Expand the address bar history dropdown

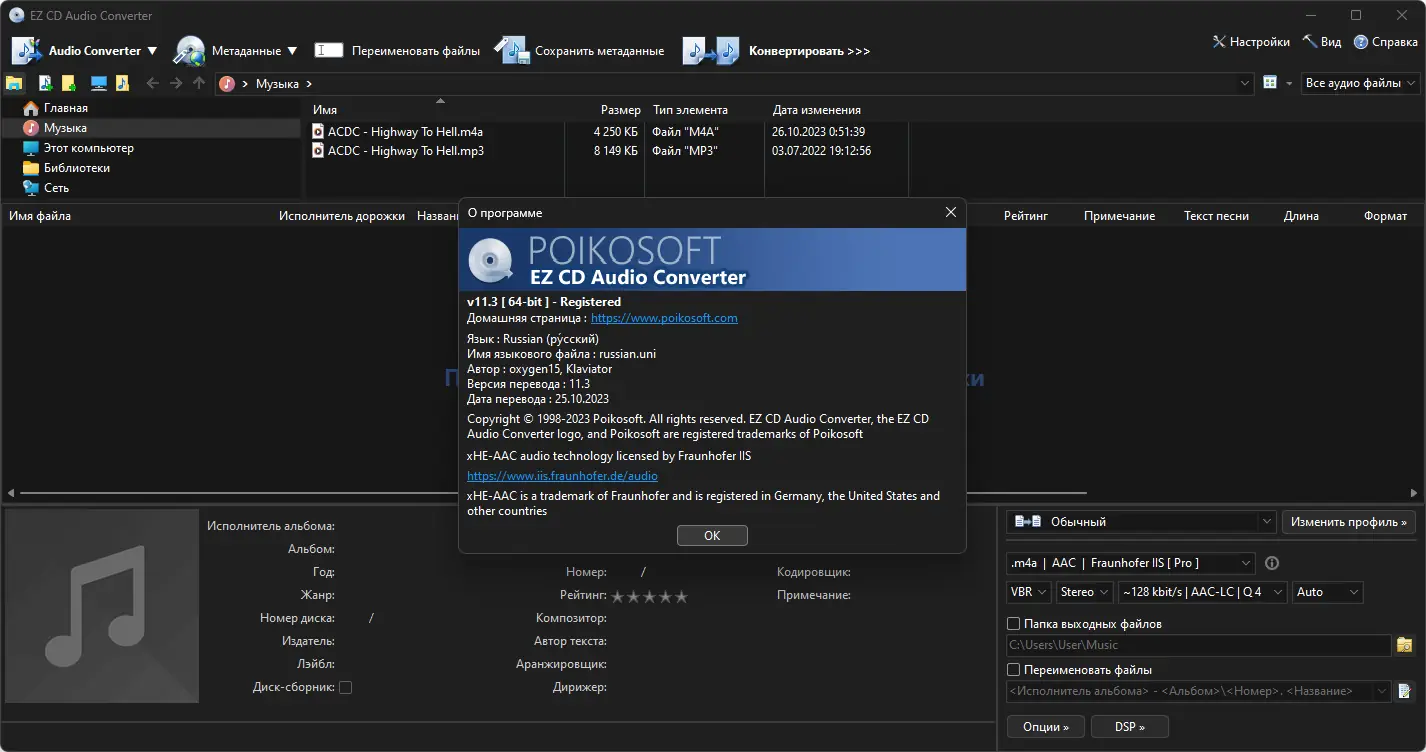coord(1245,84)
